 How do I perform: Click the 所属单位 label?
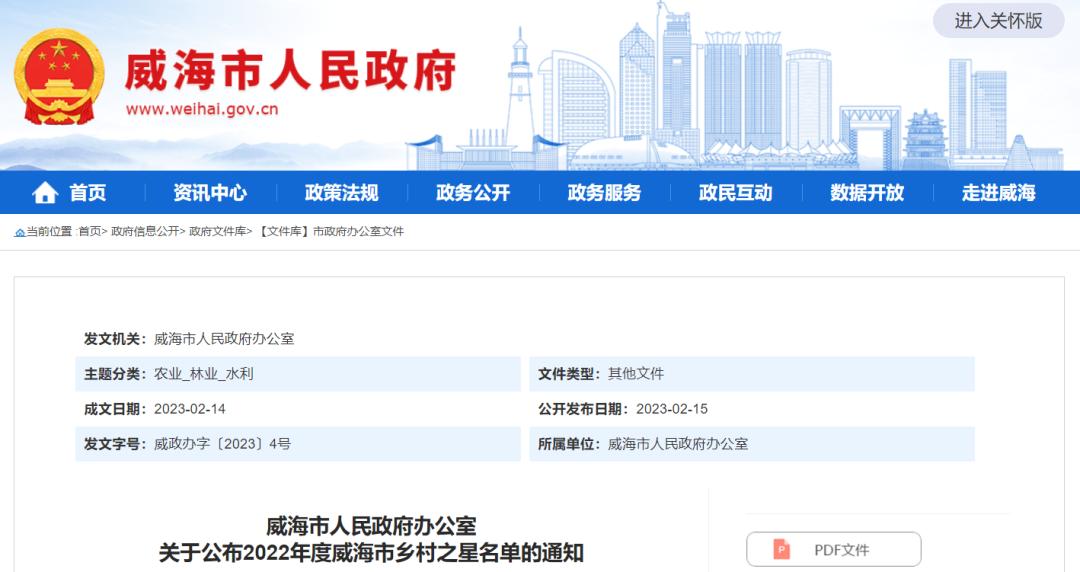click(569, 444)
